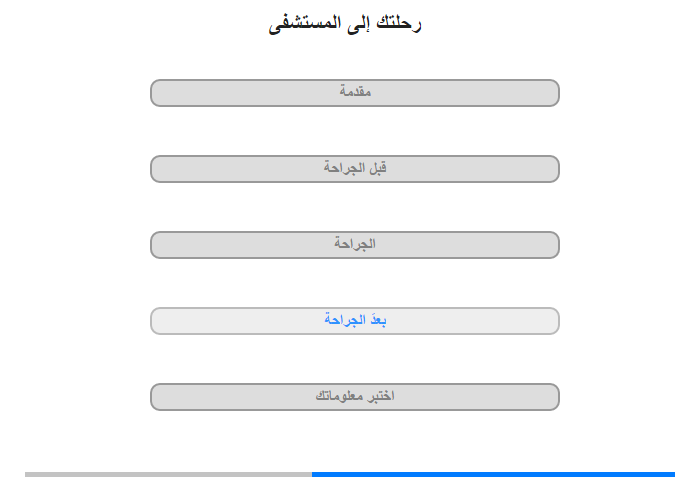Go to the Introduction menu entry
The image size is (700, 480).
pos(354,93)
